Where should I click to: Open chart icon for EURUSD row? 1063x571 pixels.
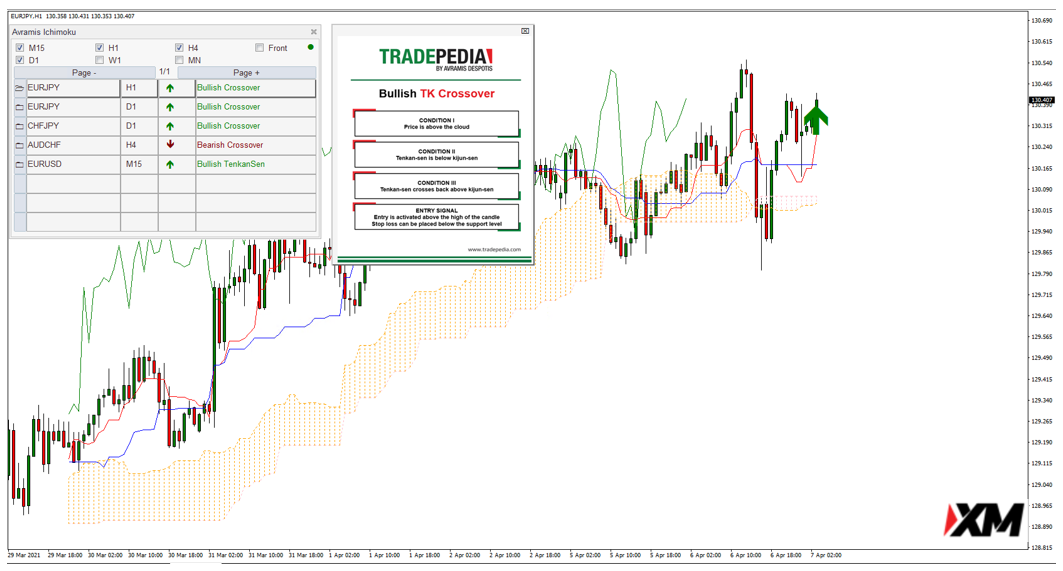coord(20,164)
